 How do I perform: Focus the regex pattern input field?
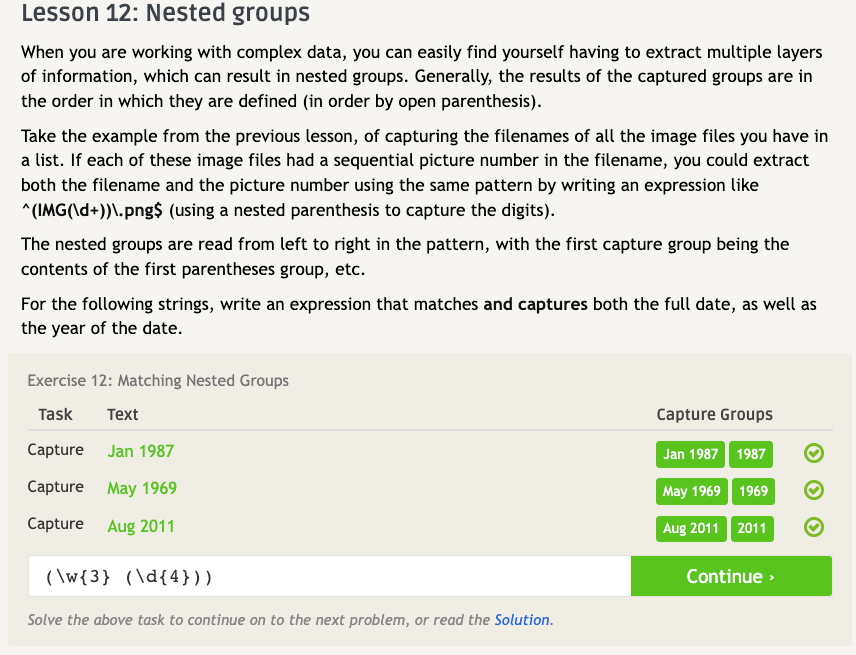330,577
